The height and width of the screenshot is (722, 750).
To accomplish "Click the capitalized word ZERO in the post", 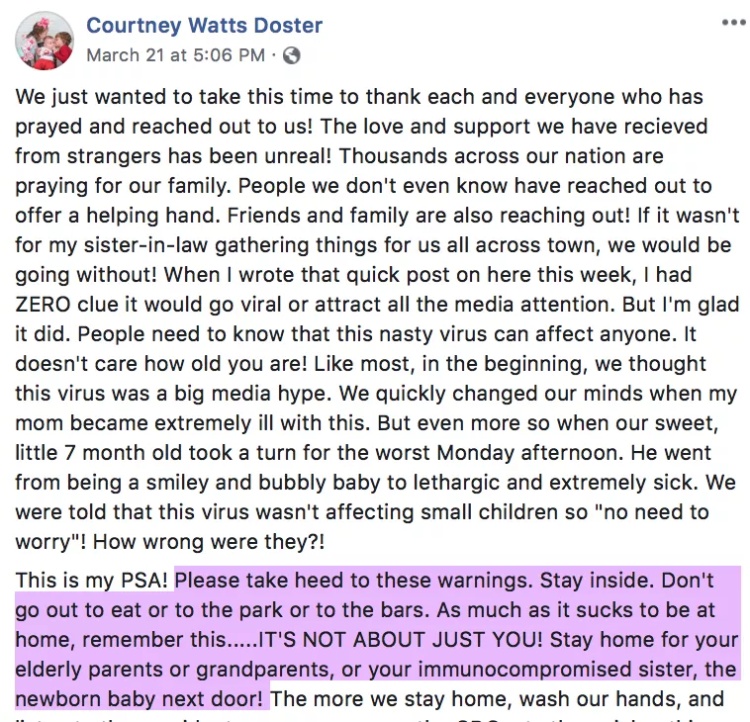I will point(43,304).
